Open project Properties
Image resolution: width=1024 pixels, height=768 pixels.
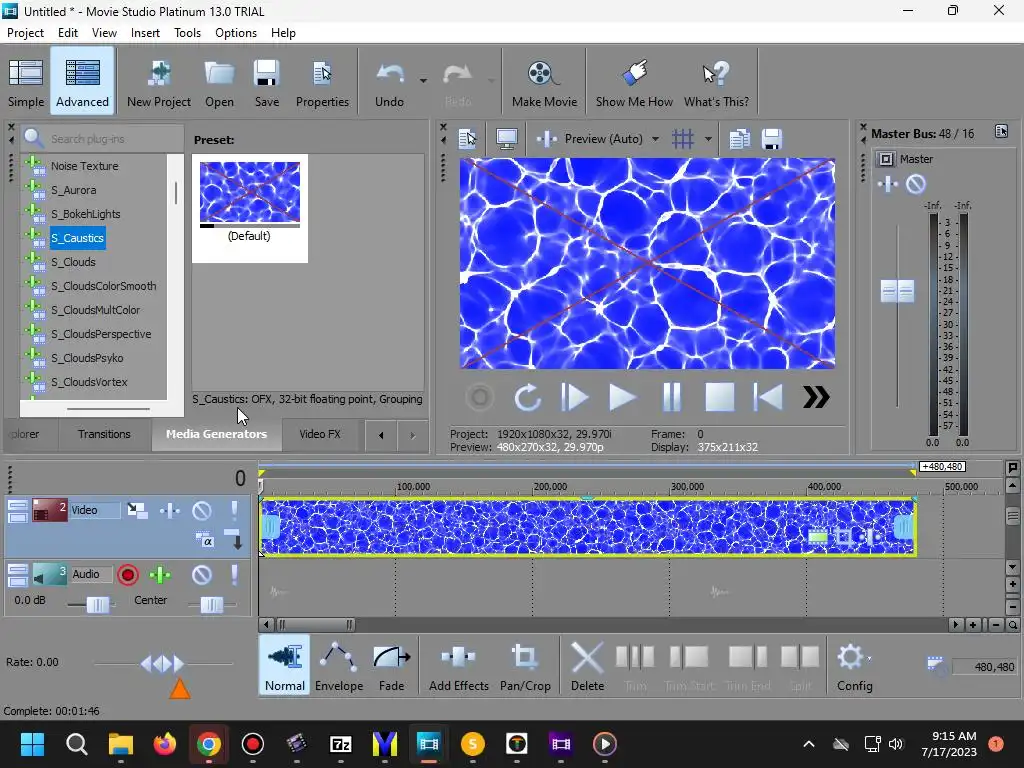[322, 82]
